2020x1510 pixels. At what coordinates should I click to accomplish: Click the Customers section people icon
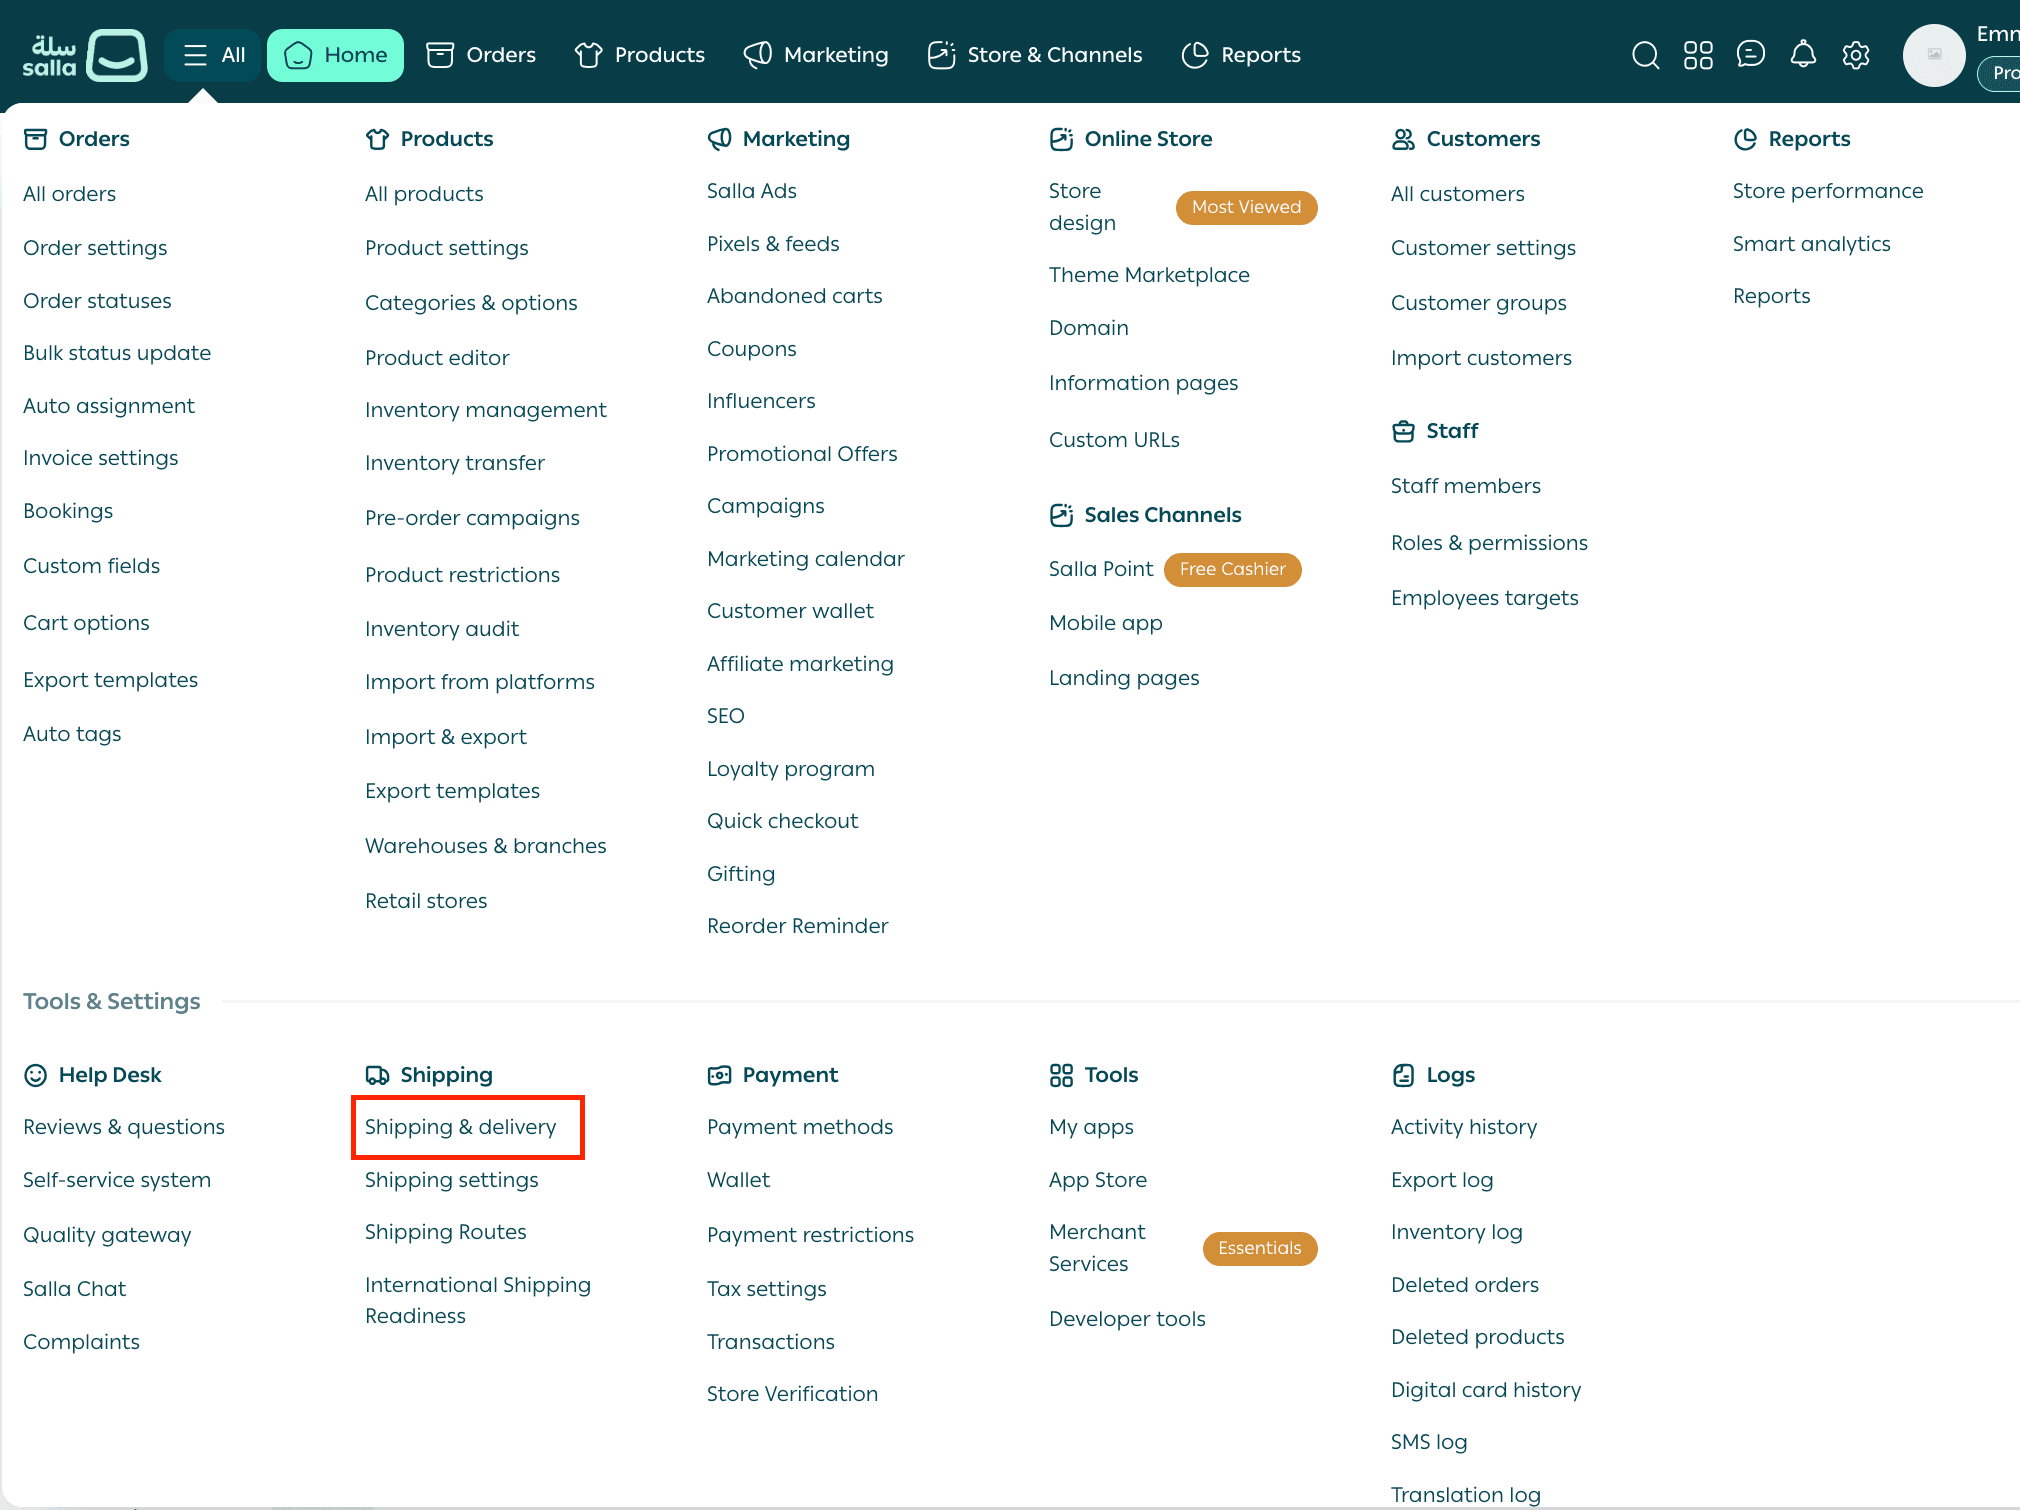pyautogui.click(x=1403, y=139)
